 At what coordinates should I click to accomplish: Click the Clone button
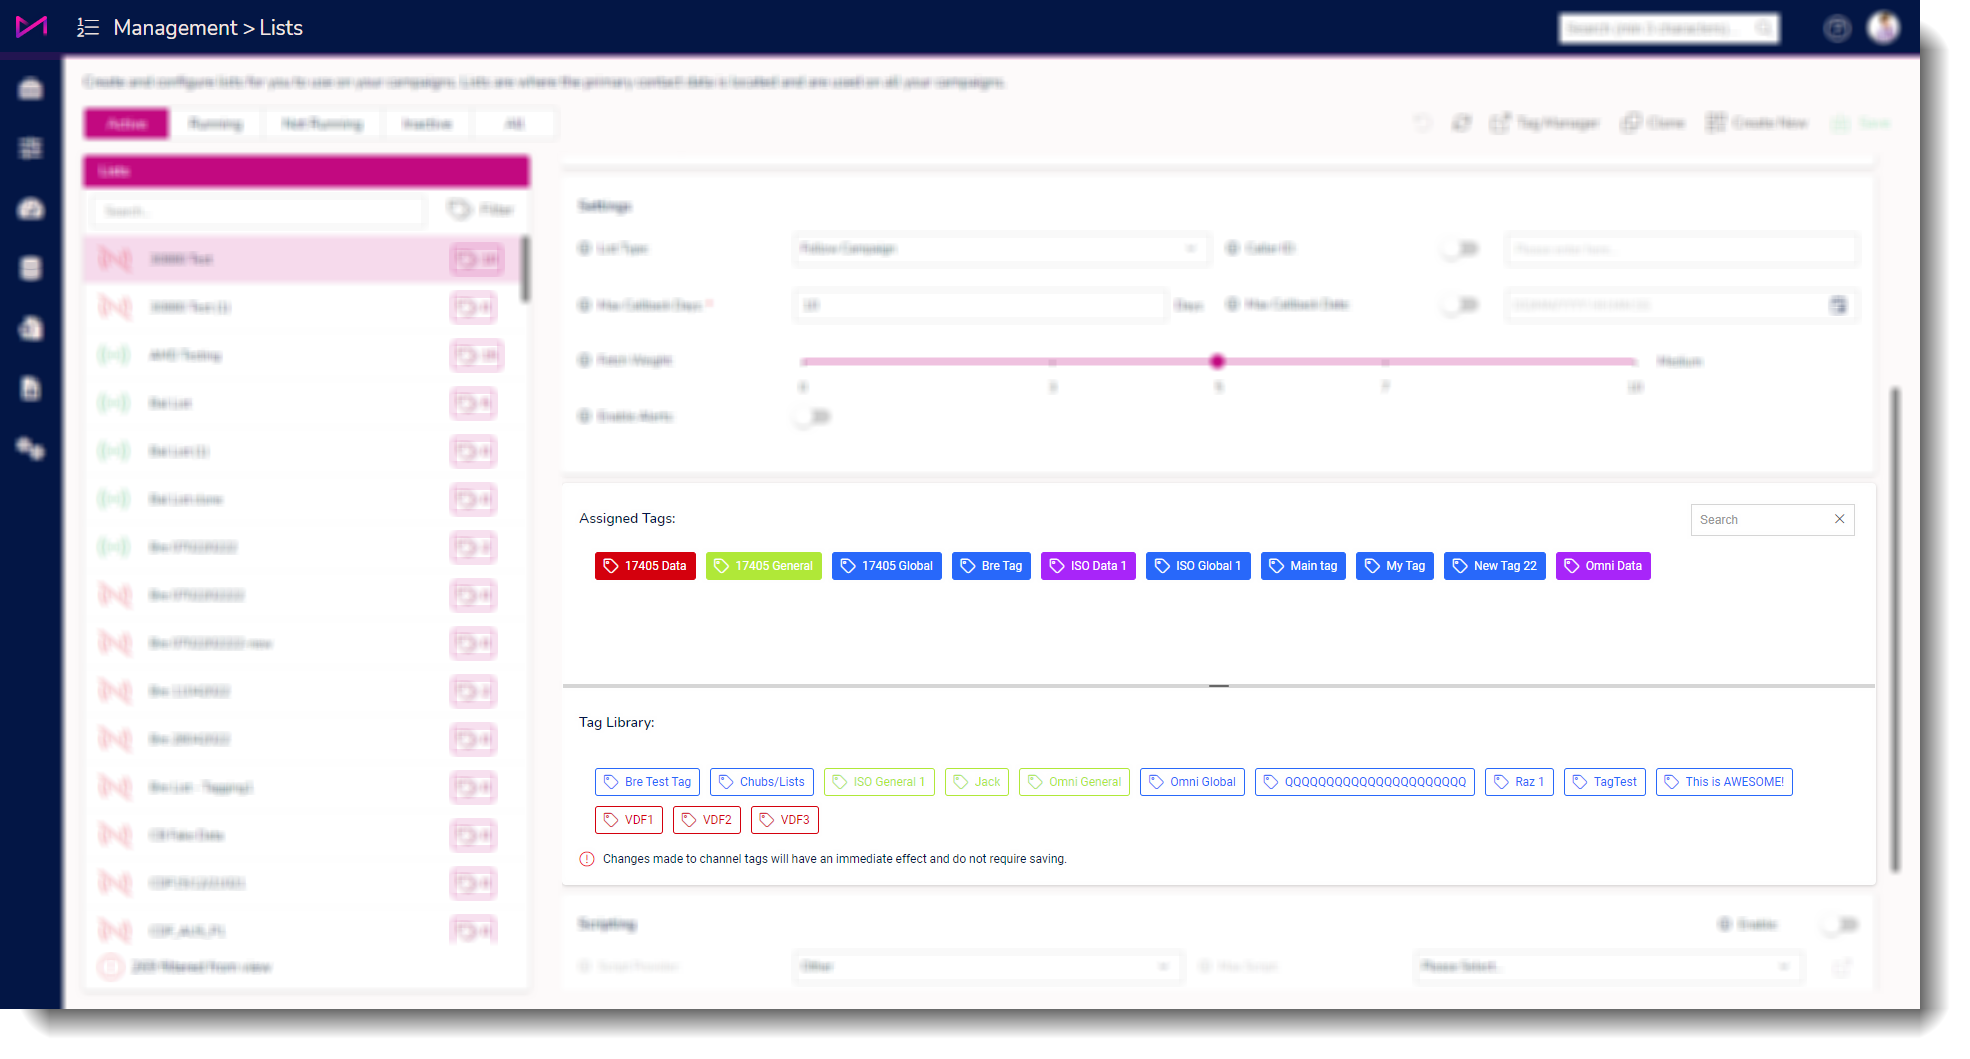(1653, 123)
